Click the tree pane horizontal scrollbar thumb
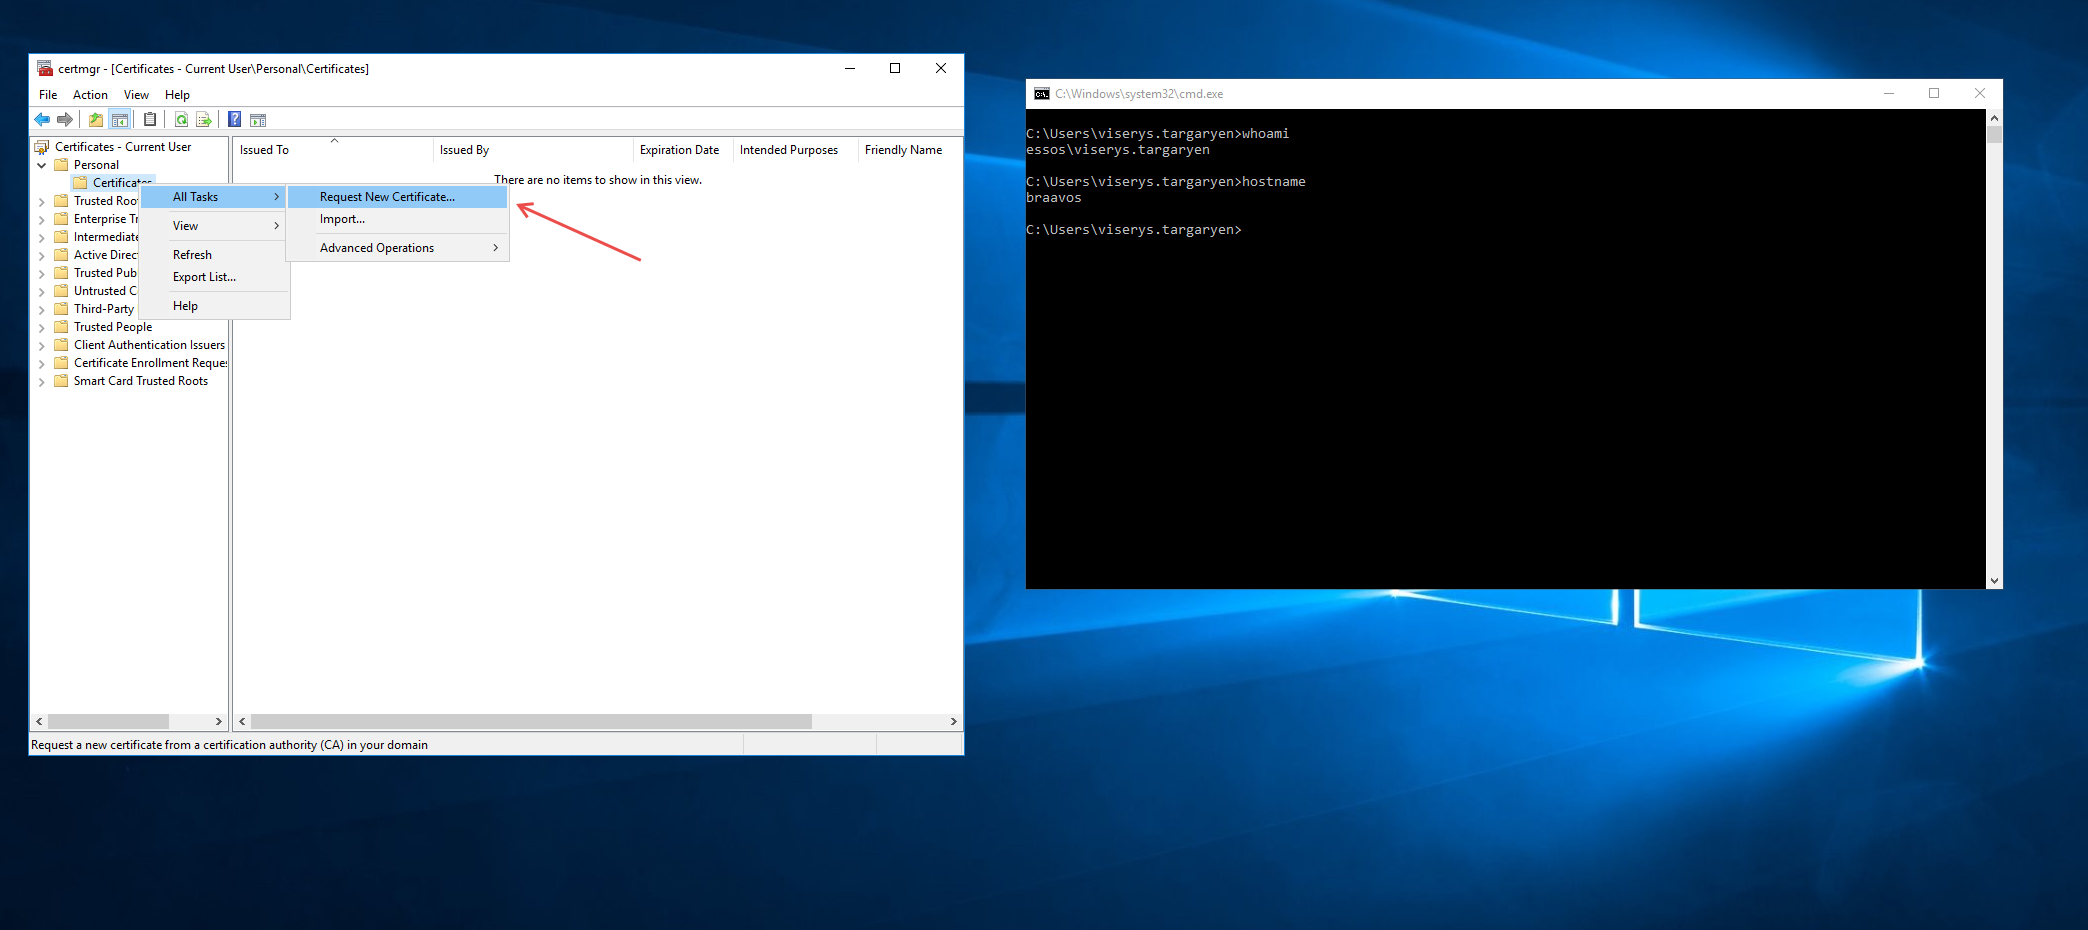2088x930 pixels. tap(108, 721)
